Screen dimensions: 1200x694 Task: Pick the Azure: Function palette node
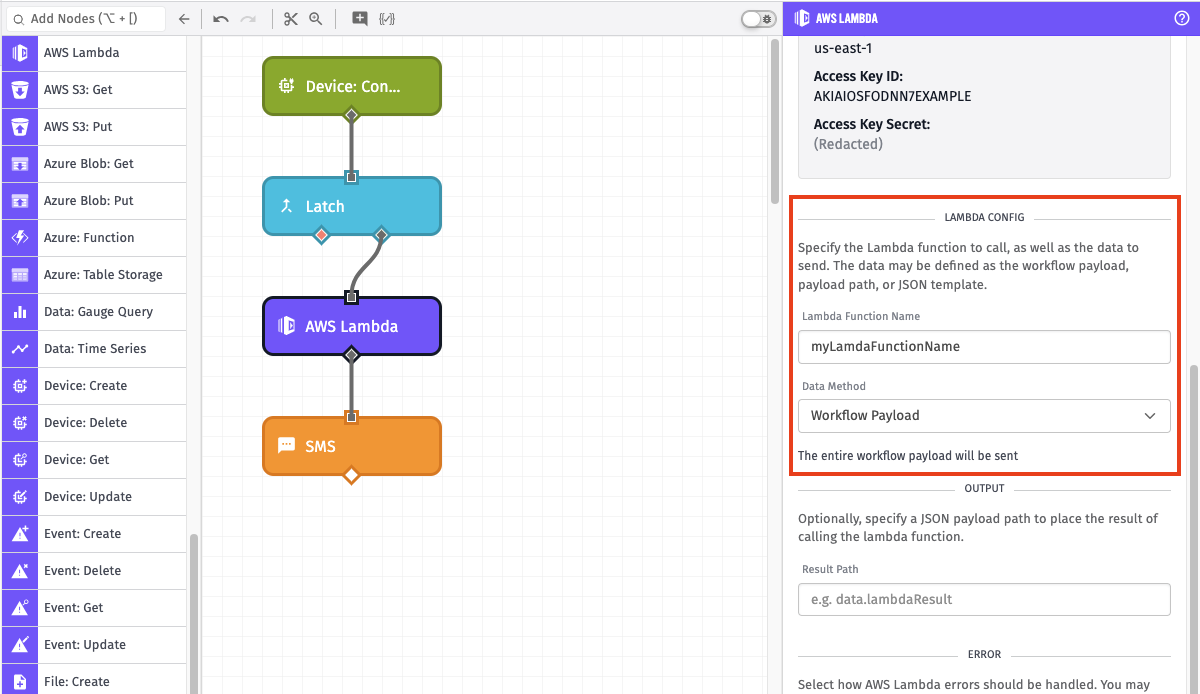click(94, 237)
